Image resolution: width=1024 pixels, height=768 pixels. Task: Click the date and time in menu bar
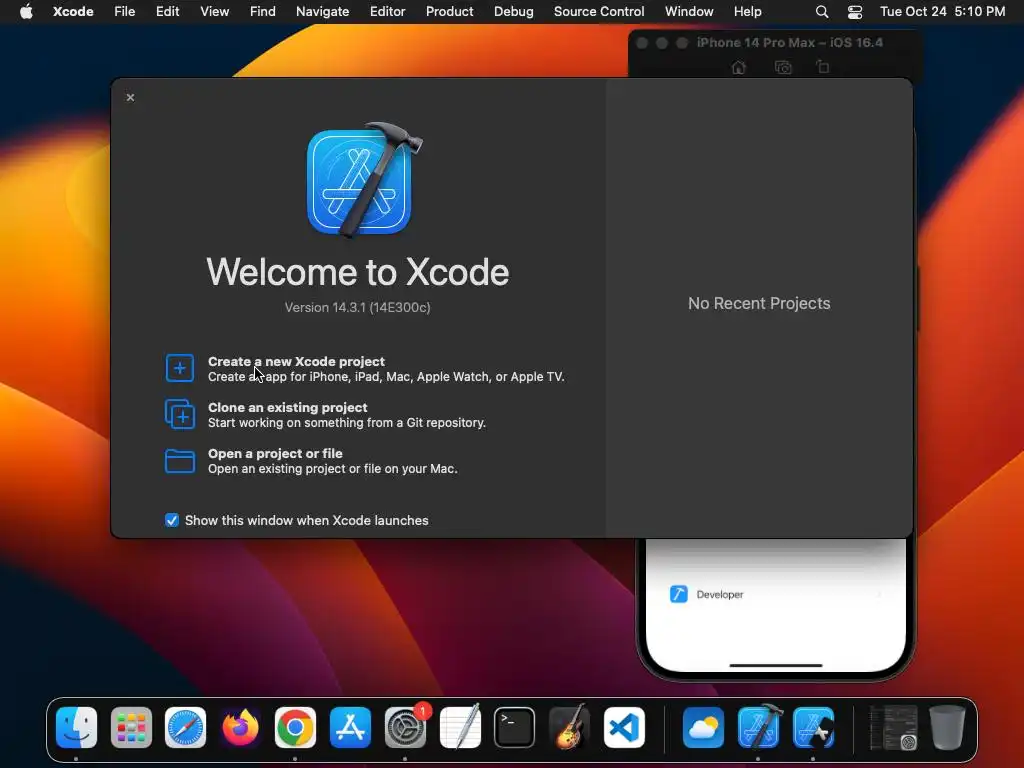tap(942, 12)
